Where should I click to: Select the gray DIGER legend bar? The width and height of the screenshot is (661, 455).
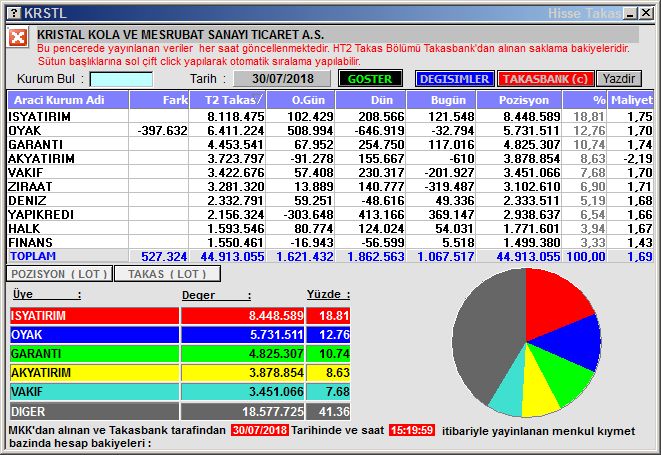(94, 411)
